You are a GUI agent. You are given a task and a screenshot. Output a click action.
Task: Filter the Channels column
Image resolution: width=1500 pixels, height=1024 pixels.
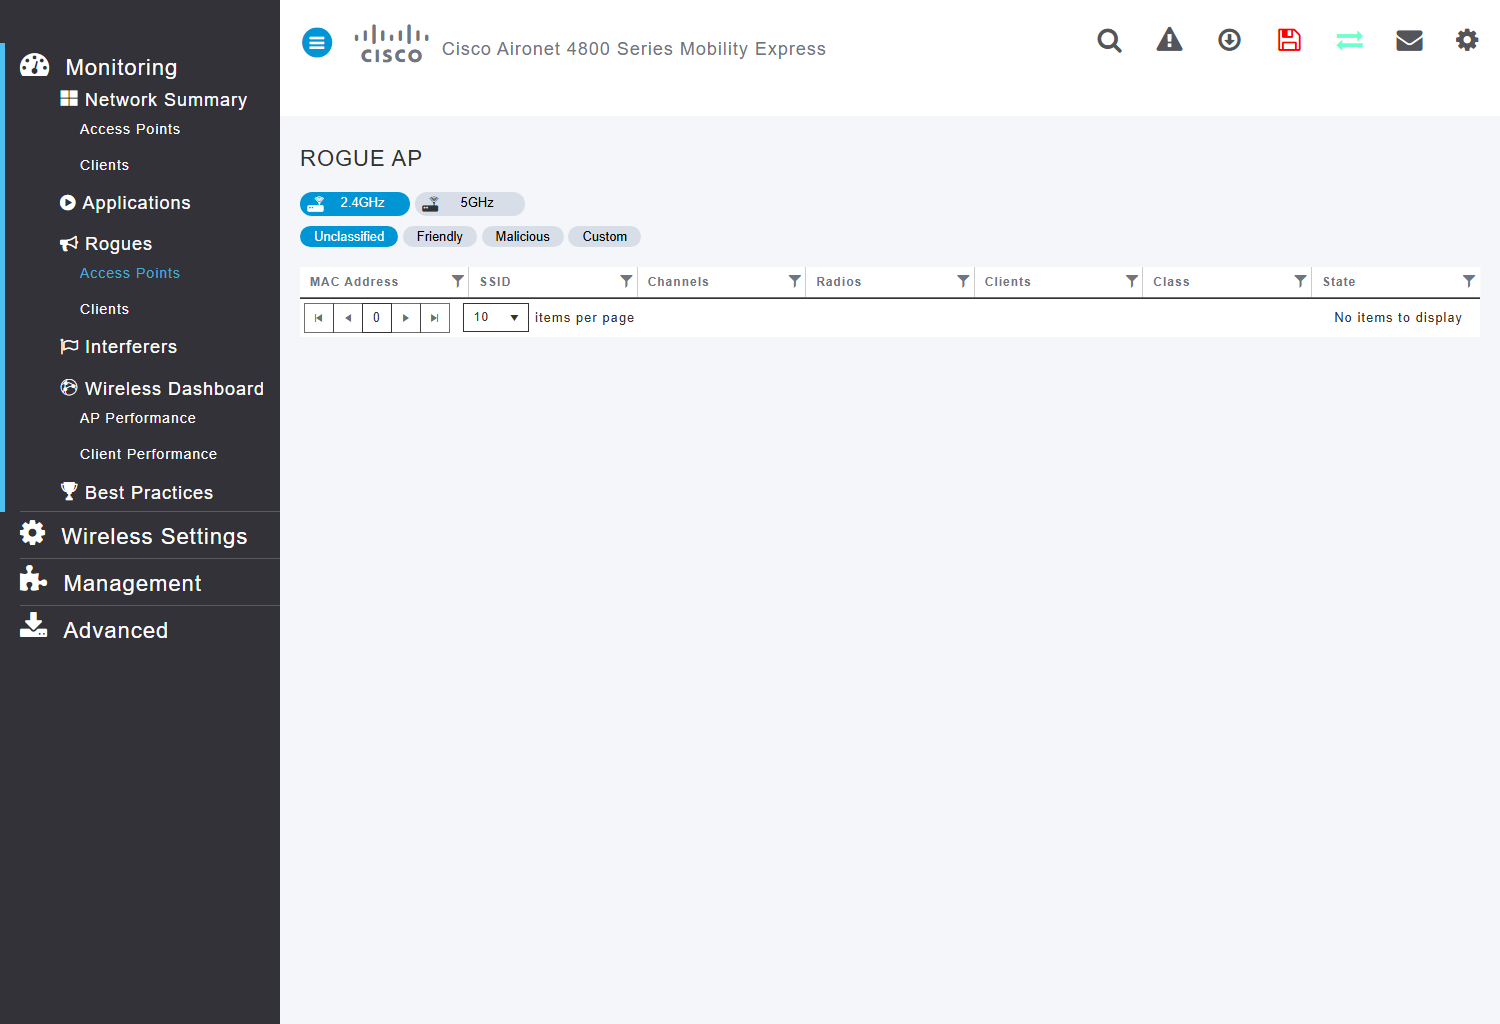coord(794,282)
